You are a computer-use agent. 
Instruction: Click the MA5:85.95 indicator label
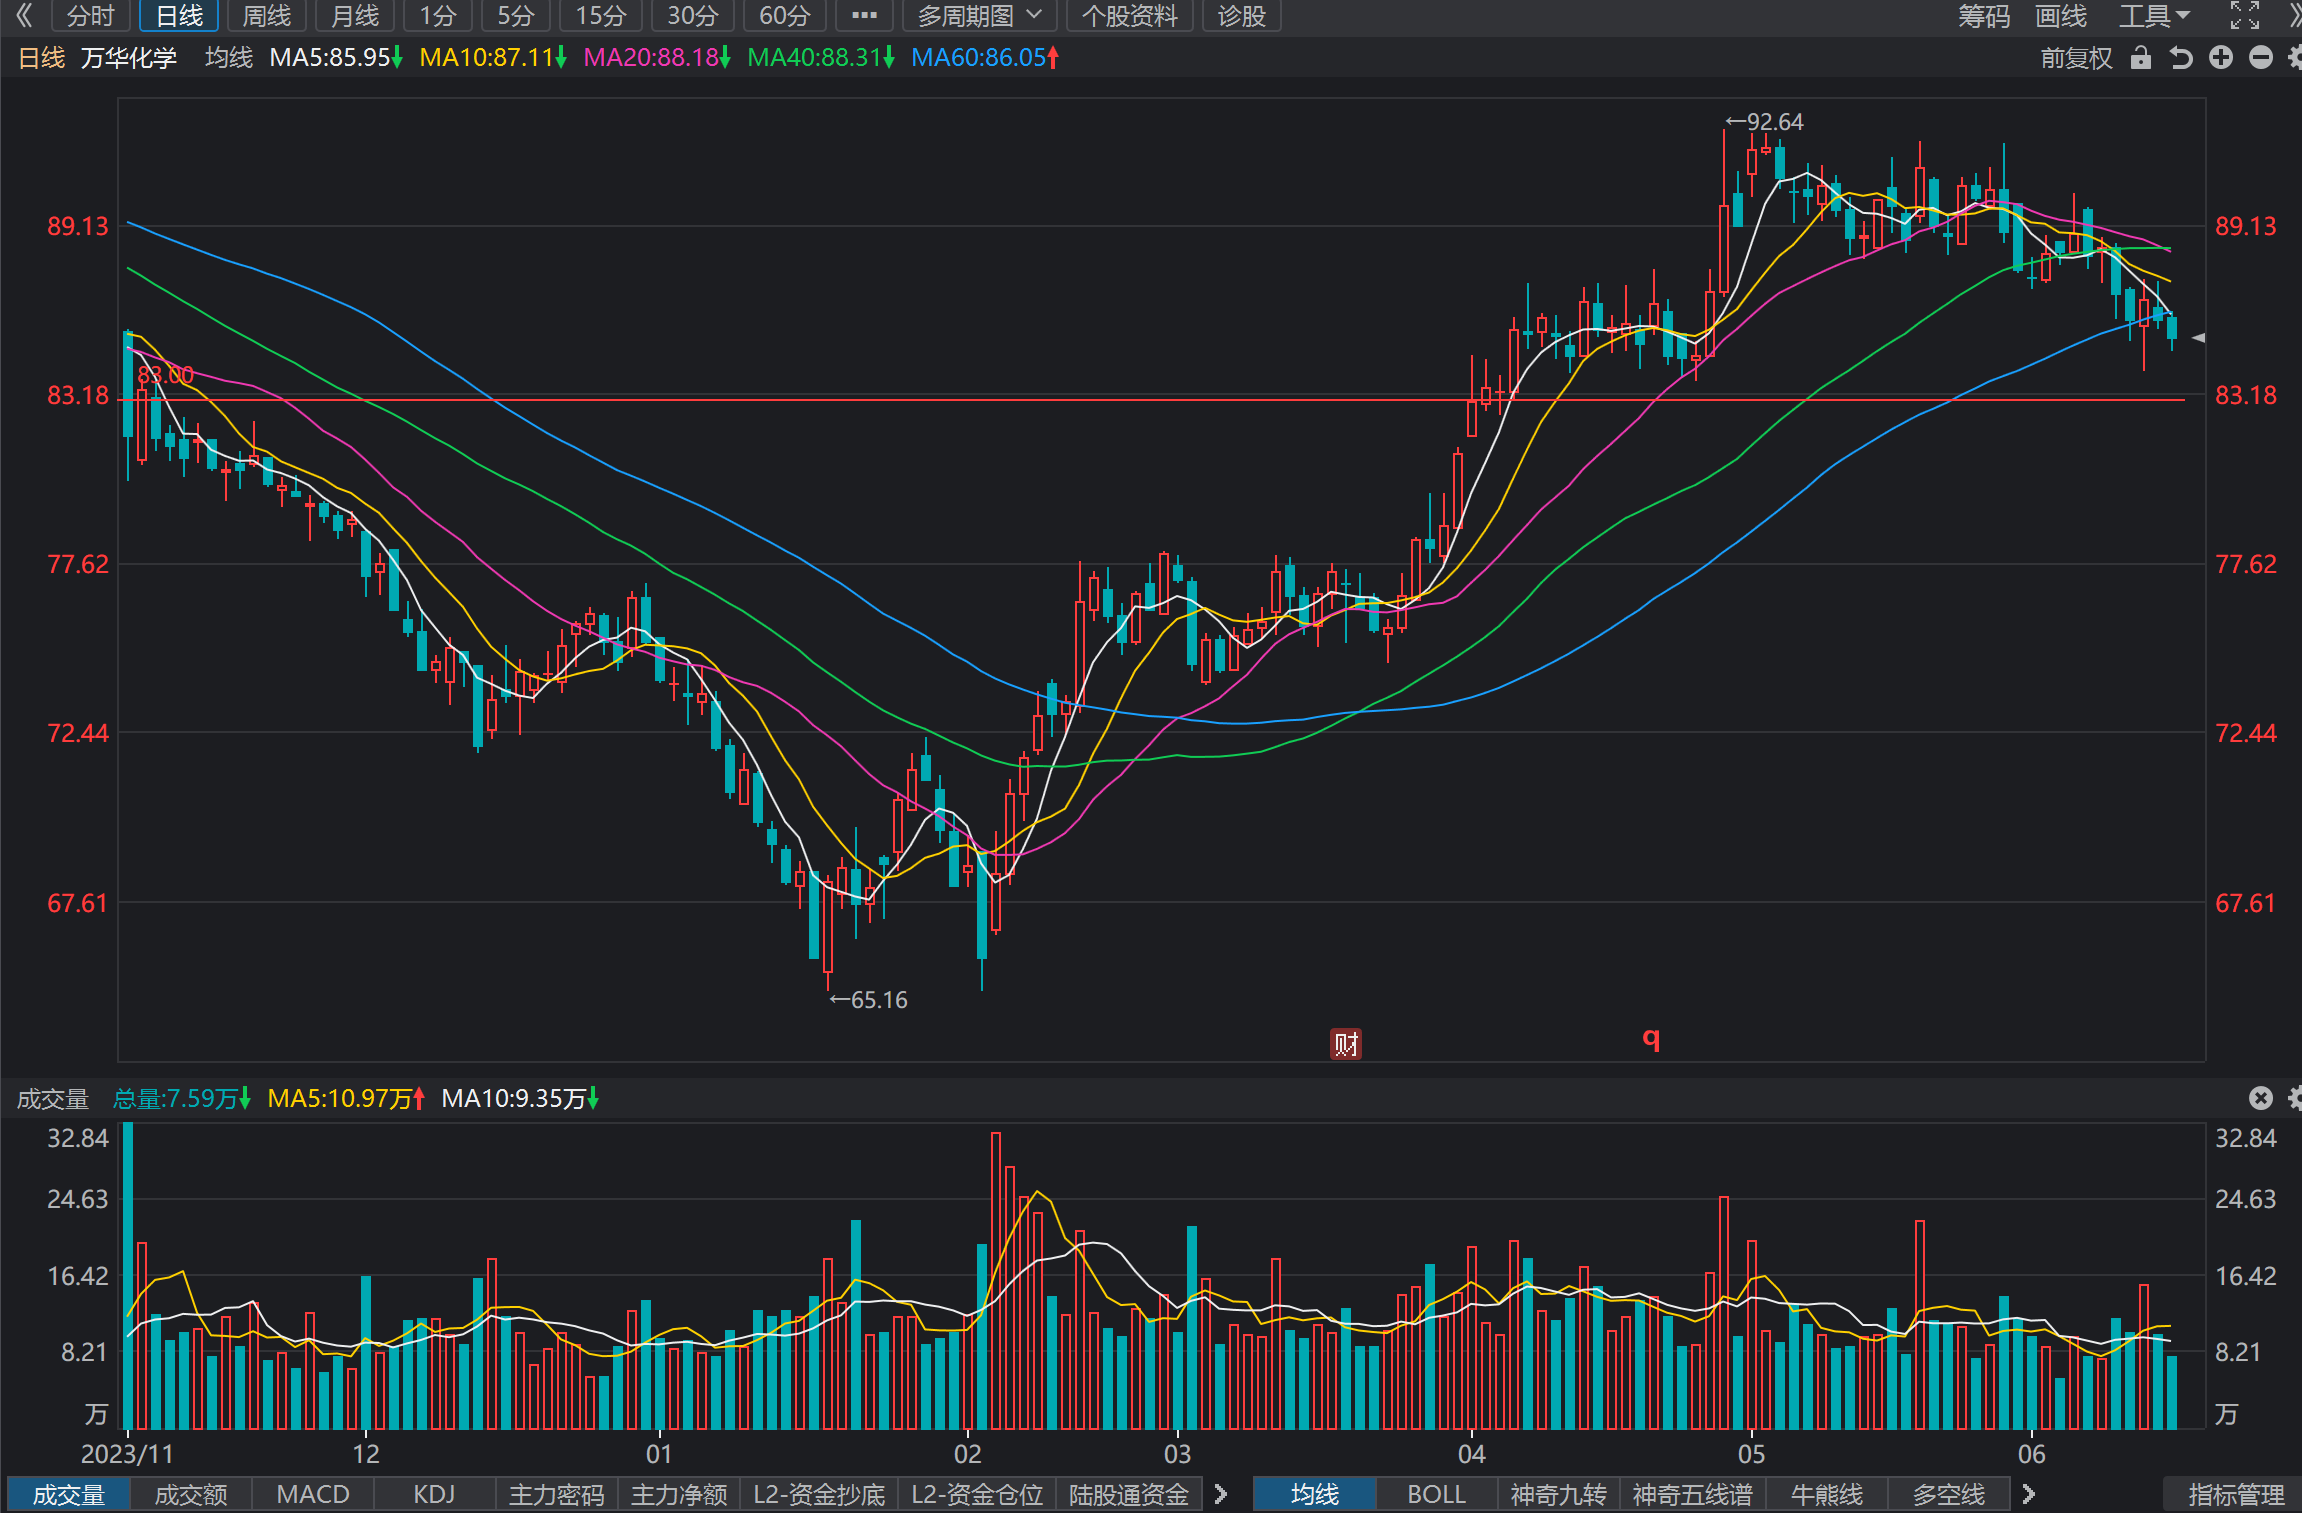click(336, 58)
